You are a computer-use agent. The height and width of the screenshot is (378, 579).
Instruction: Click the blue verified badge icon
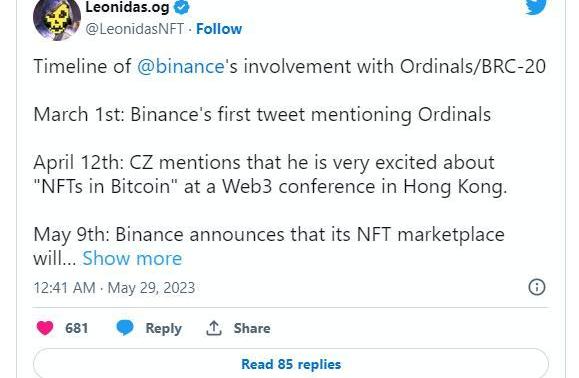tap(181, 7)
